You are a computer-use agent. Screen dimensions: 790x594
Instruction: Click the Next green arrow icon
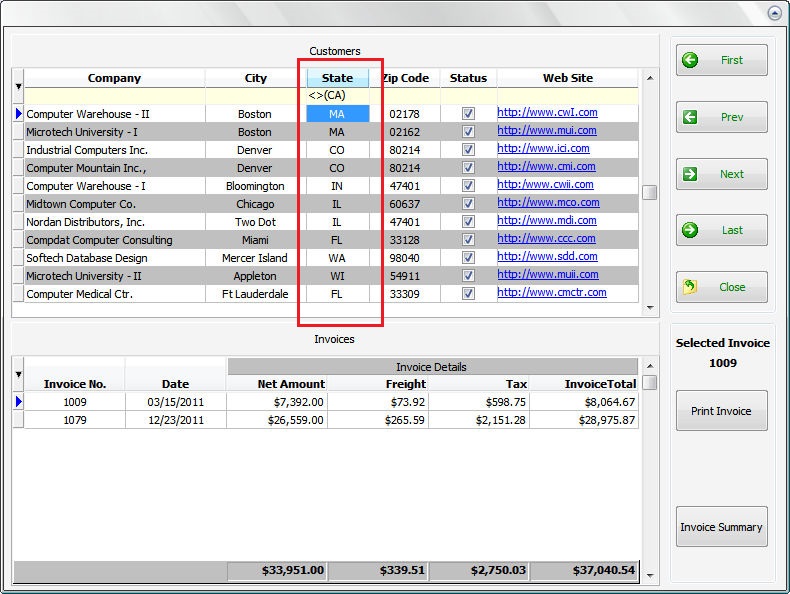690,174
